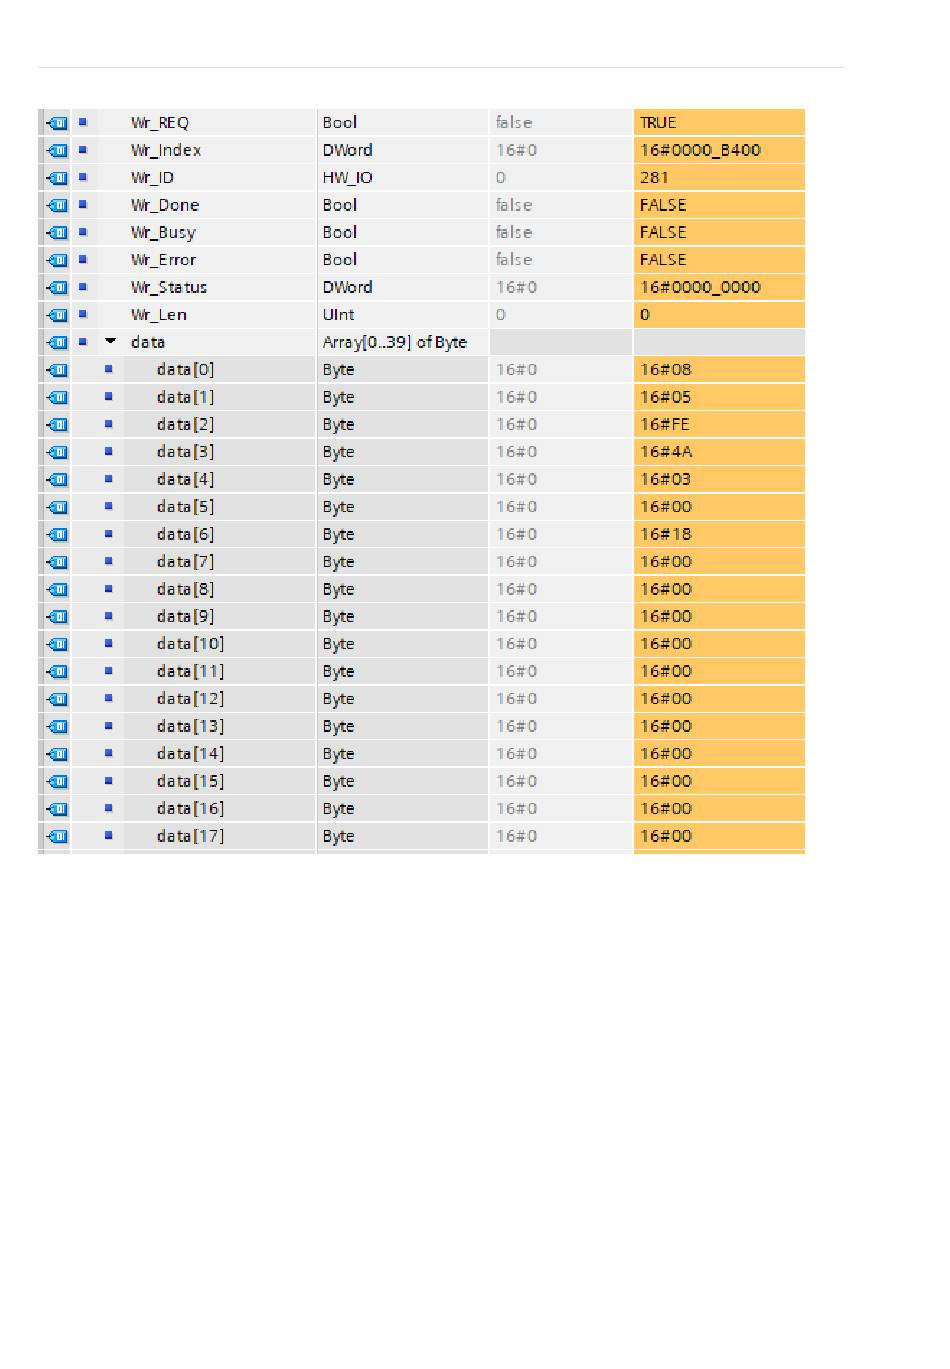Click the UInt data type of Wr_Len
The image size is (950, 1369).
tap(339, 315)
